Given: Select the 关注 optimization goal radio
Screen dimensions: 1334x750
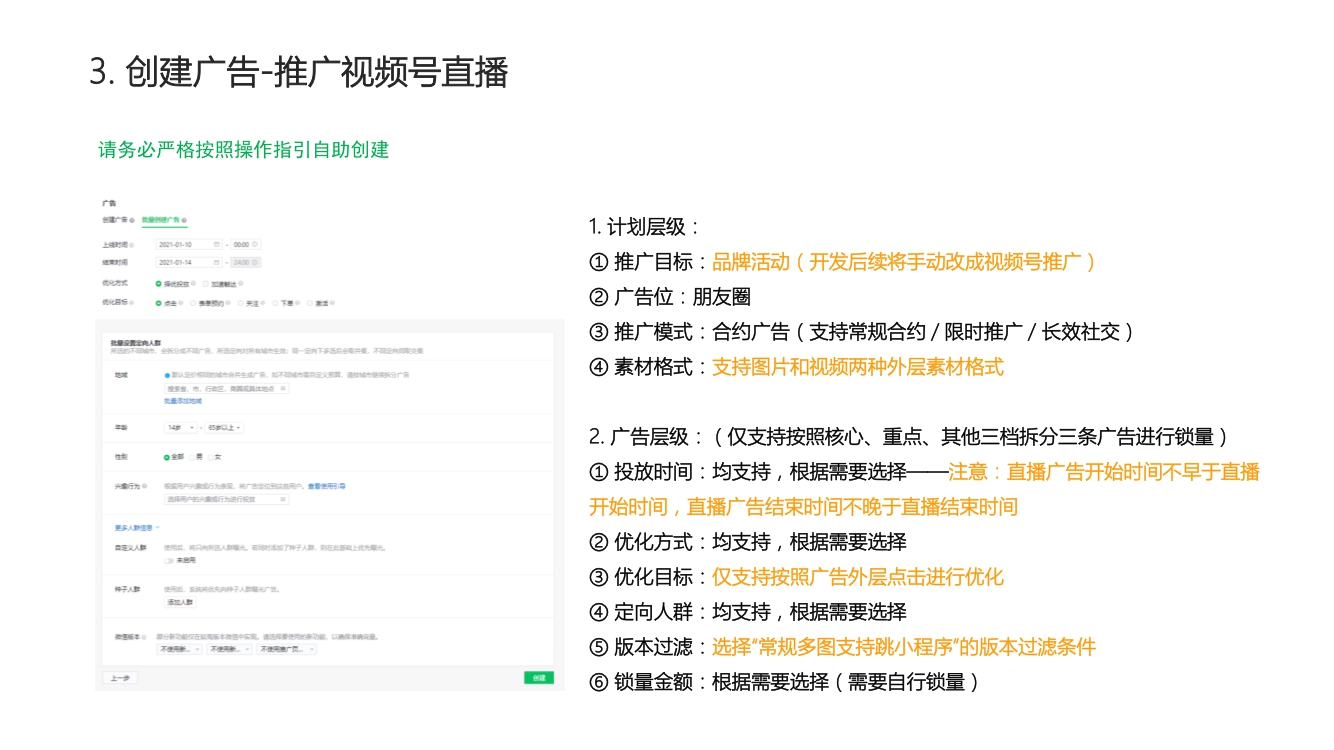Looking at the screenshot, I should click(241, 302).
